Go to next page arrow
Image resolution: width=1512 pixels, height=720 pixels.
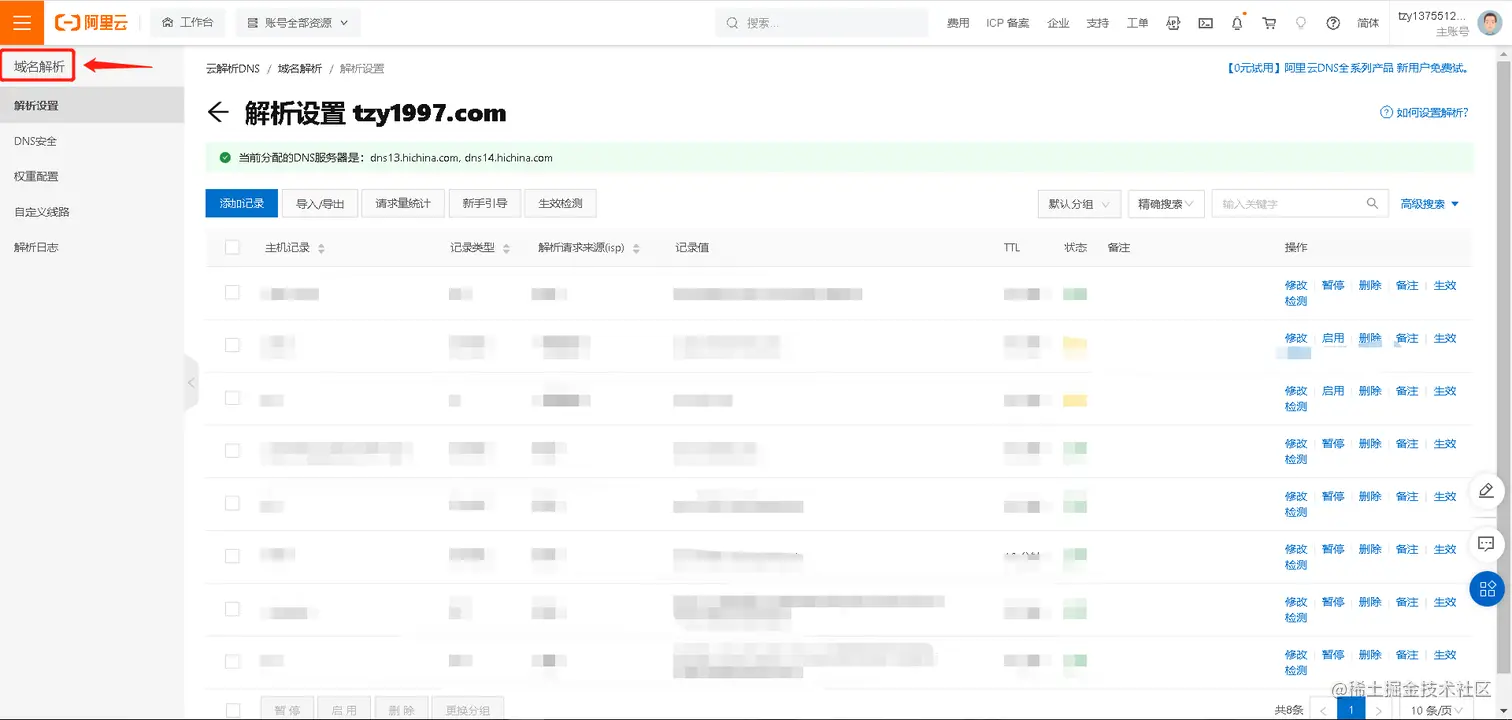(1378, 710)
